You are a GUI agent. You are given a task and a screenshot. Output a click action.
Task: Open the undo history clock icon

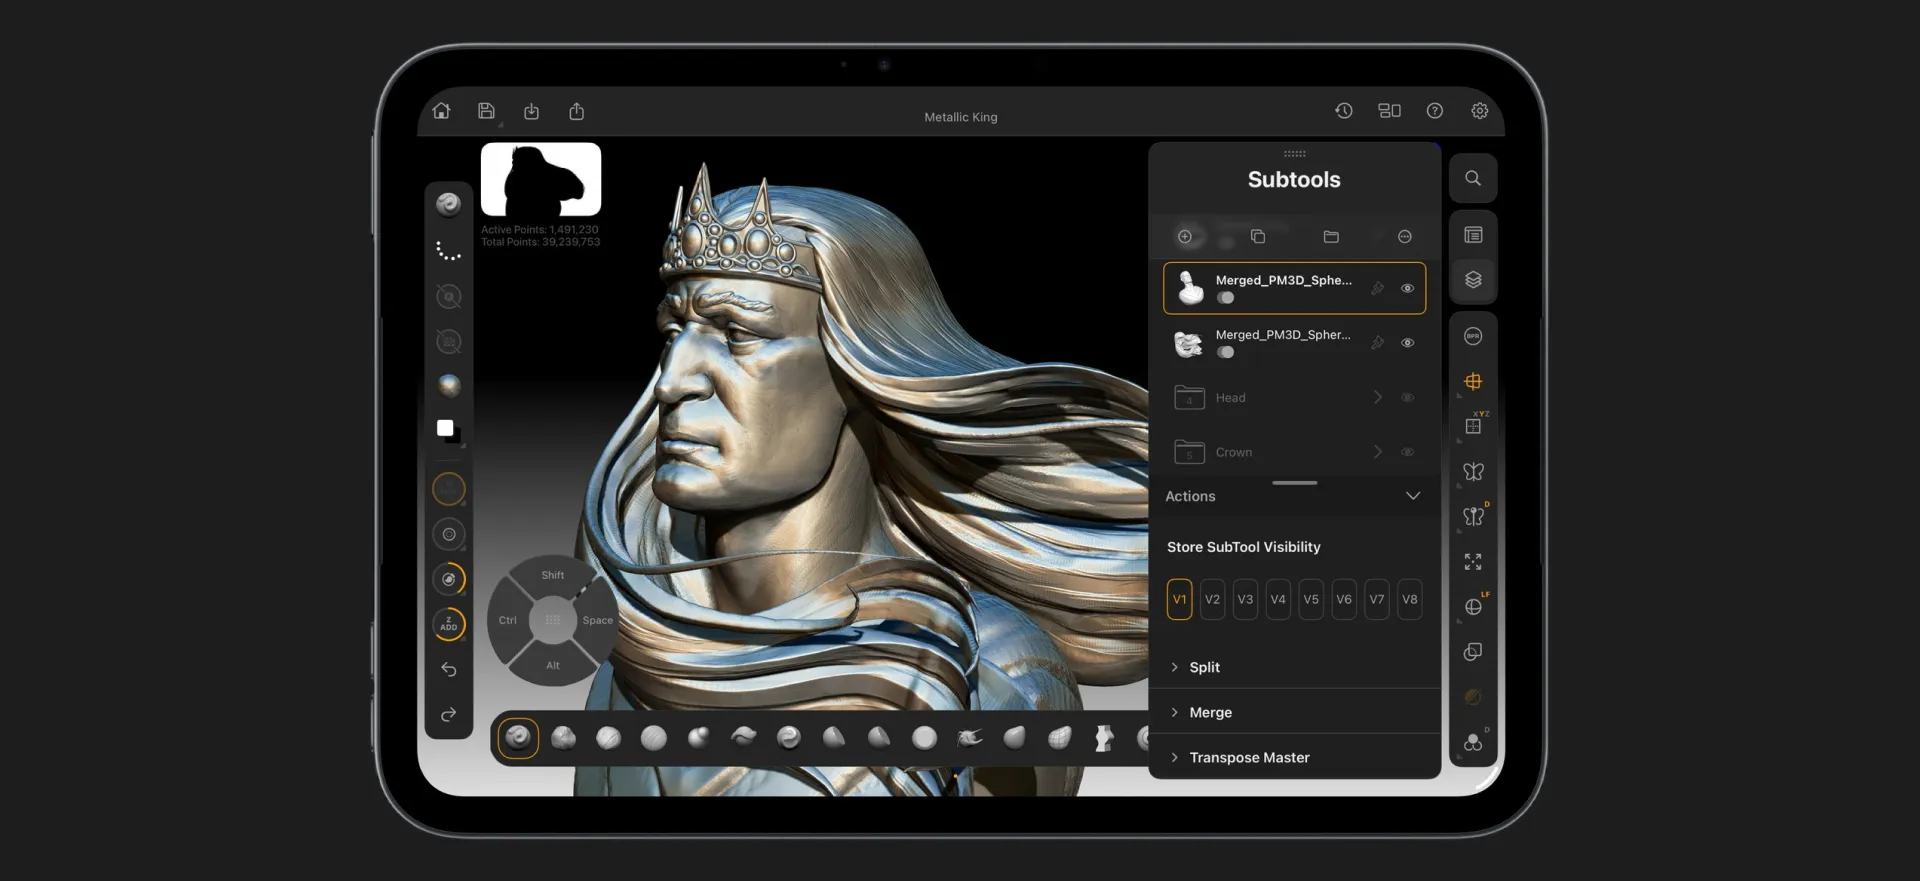tap(1344, 111)
